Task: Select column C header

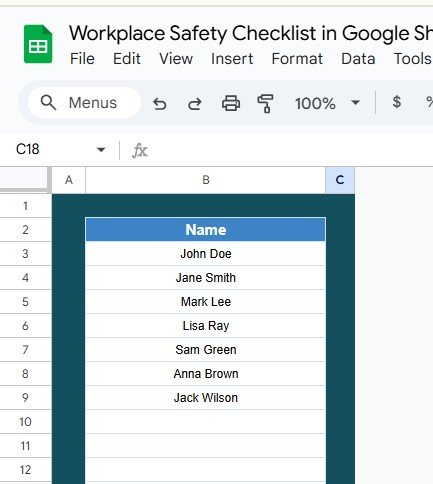Action: tap(340, 180)
